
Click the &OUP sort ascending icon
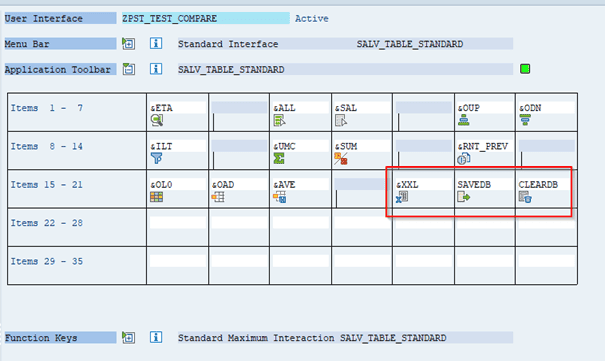click(x=463, y=120)
